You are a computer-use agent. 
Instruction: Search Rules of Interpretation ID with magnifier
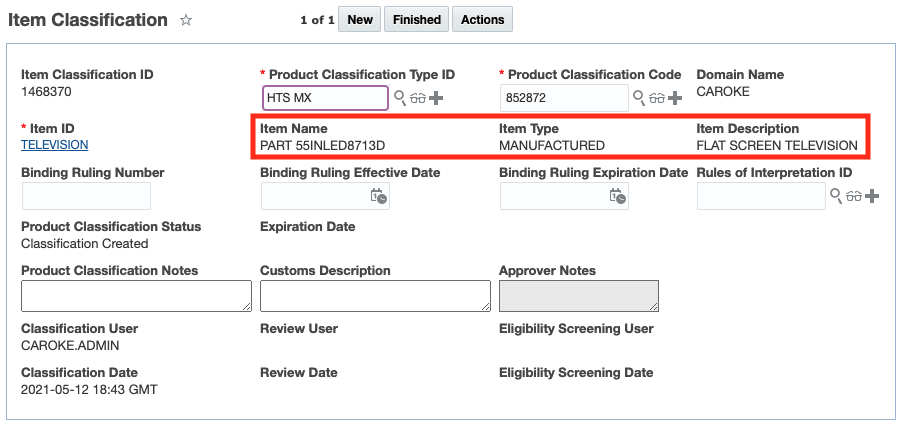point(836,196)
